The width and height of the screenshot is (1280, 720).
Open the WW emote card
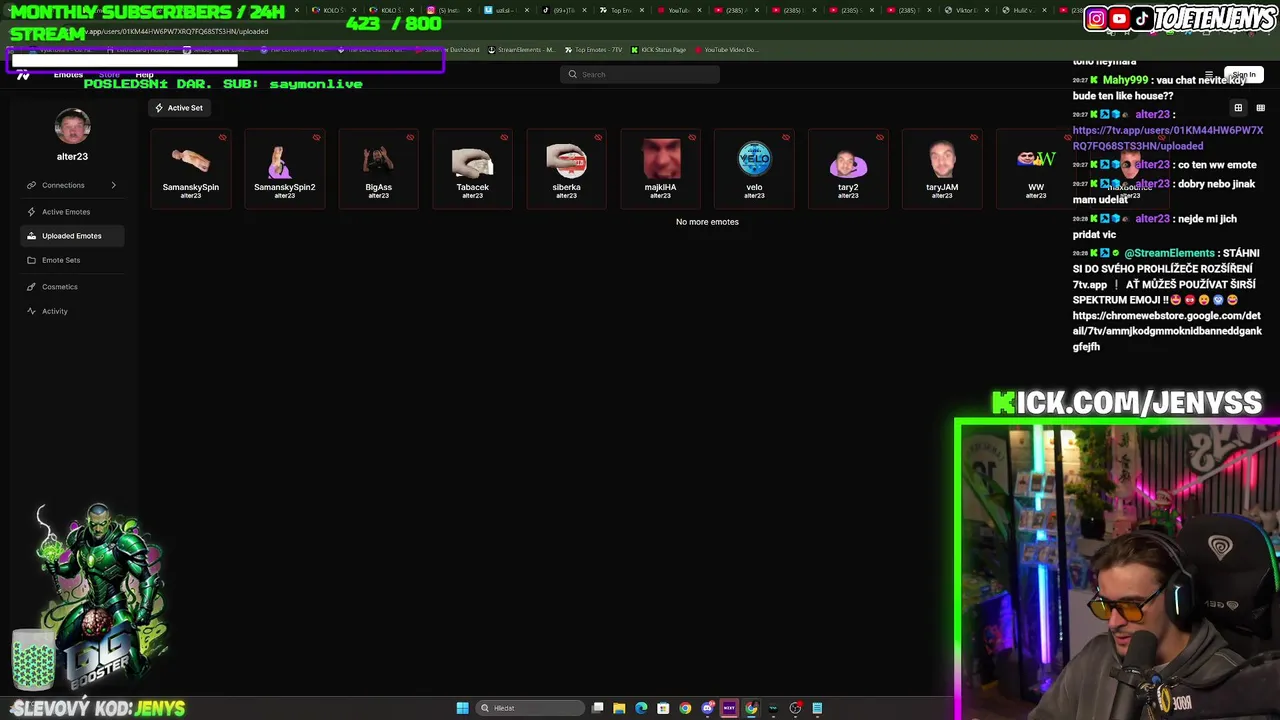[x=1036, y=168]
